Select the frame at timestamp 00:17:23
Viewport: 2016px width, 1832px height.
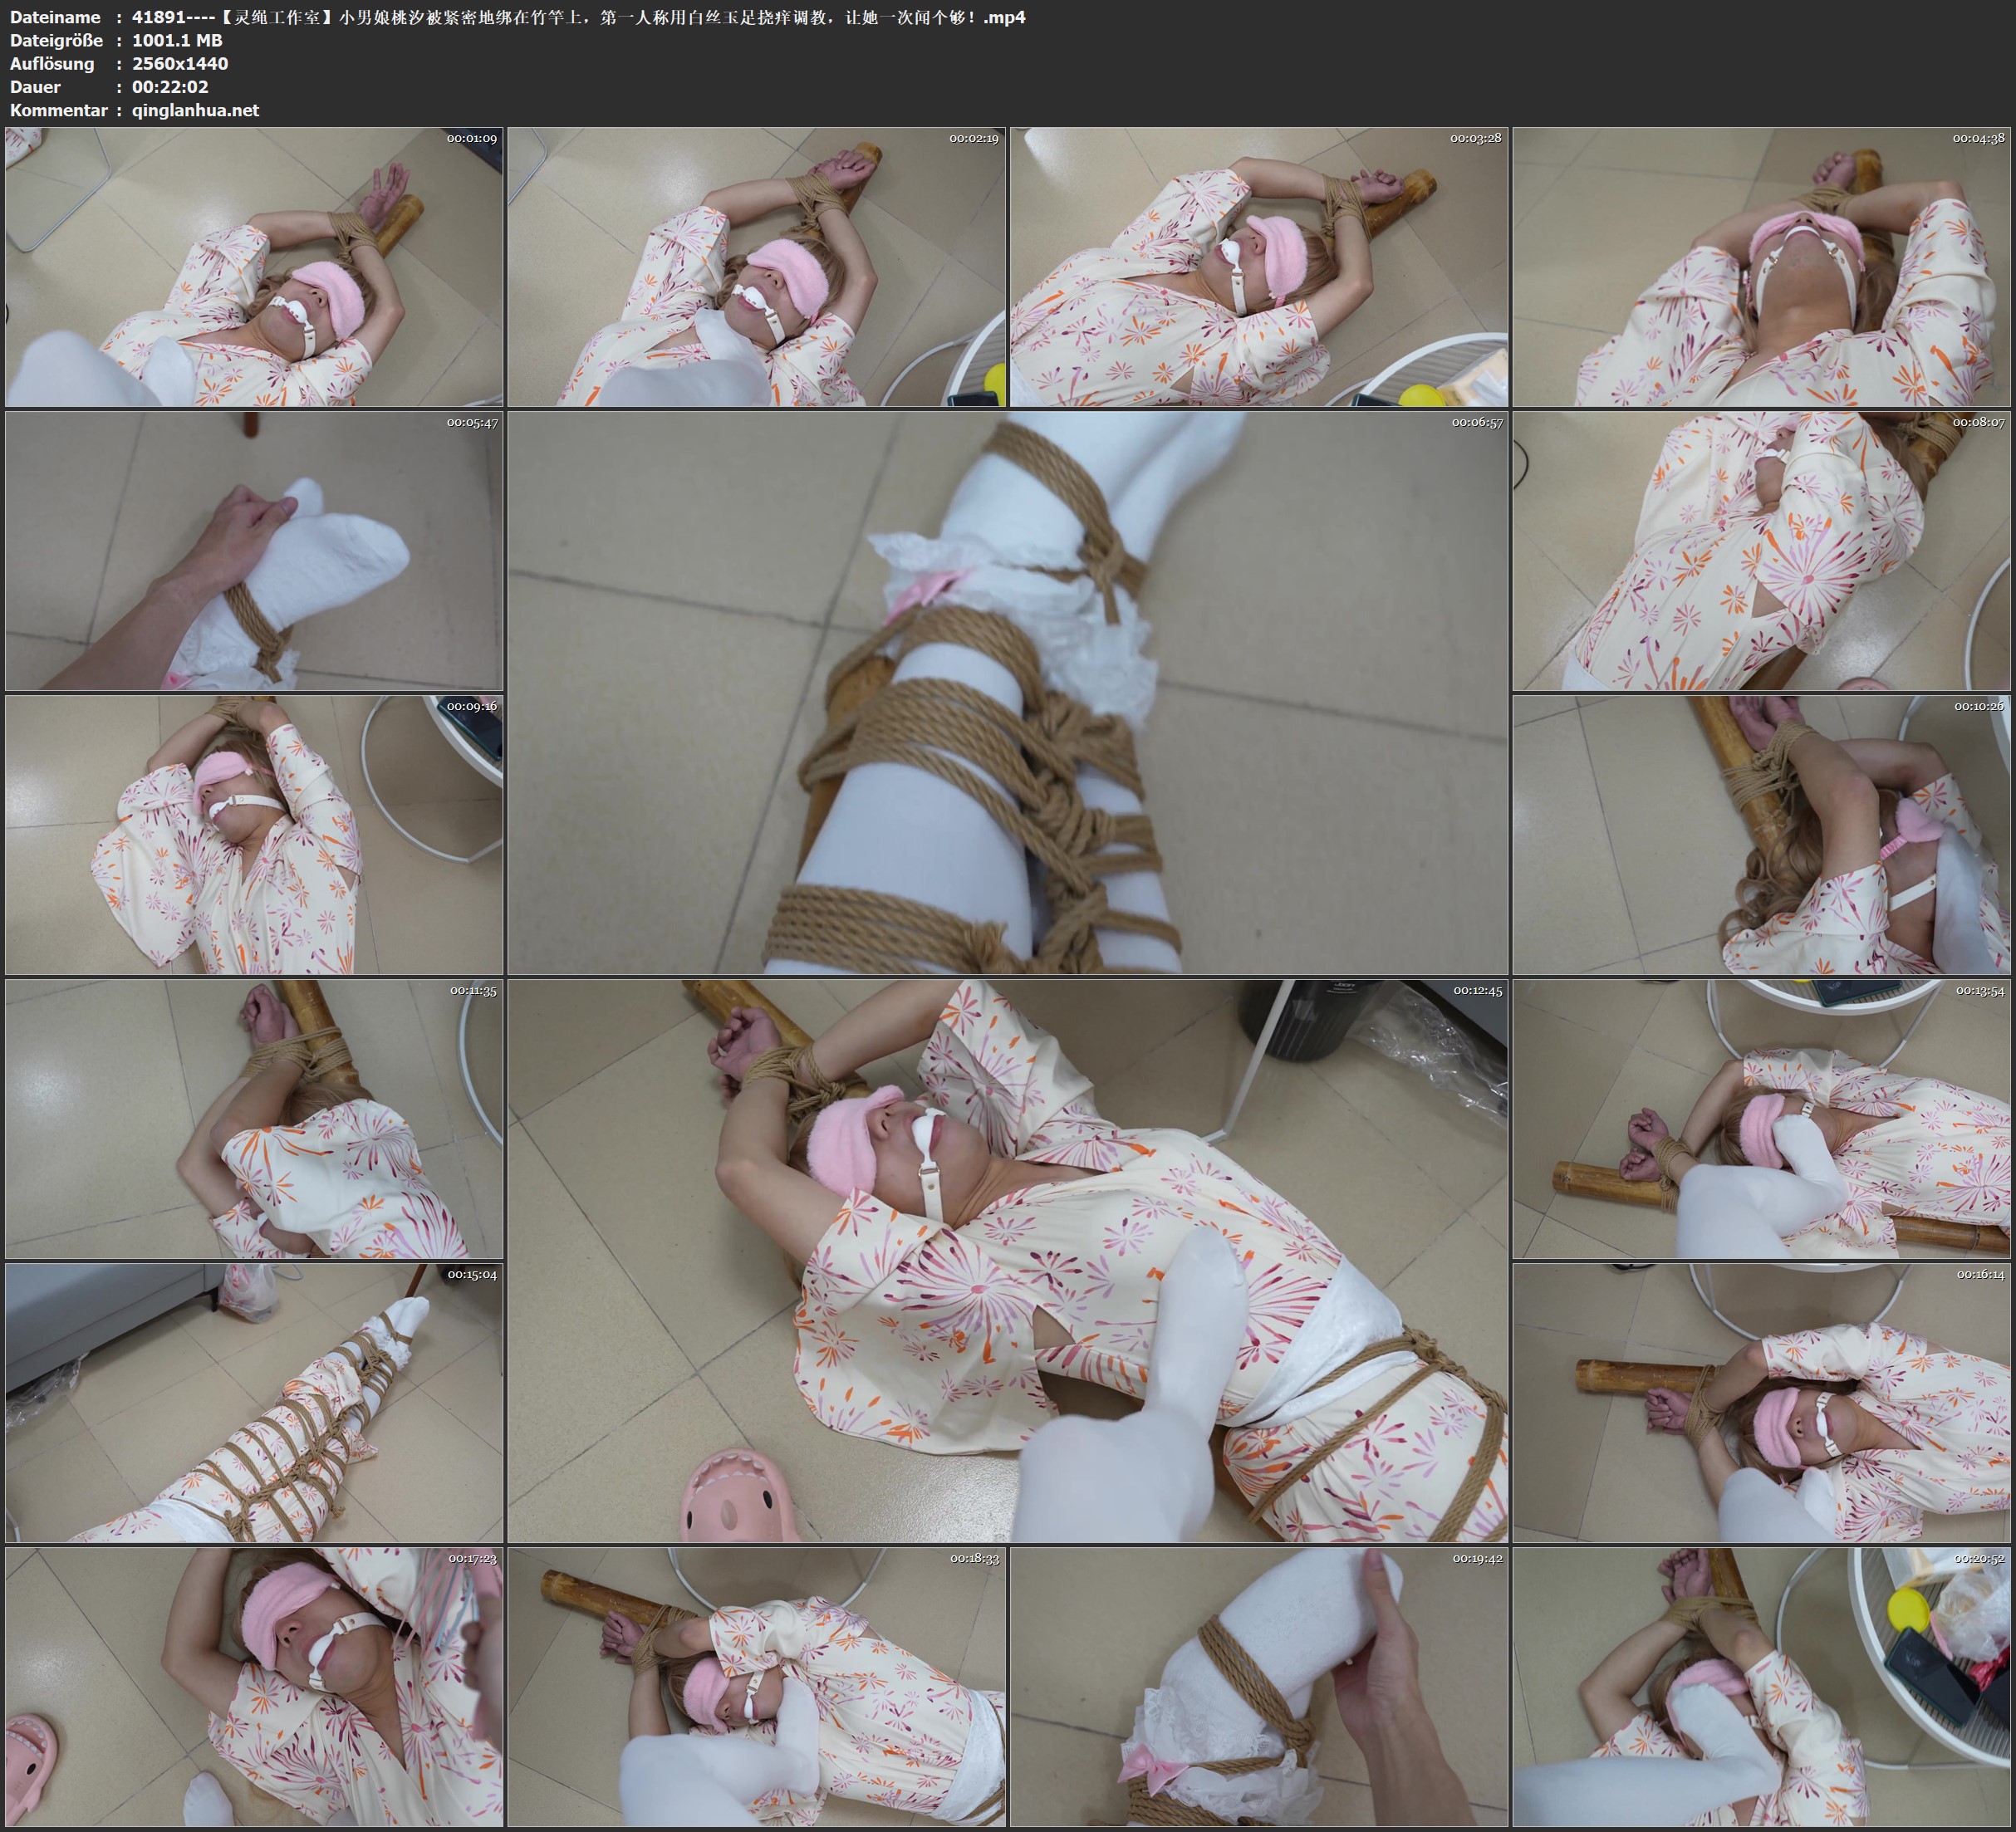pos(254,1687)
